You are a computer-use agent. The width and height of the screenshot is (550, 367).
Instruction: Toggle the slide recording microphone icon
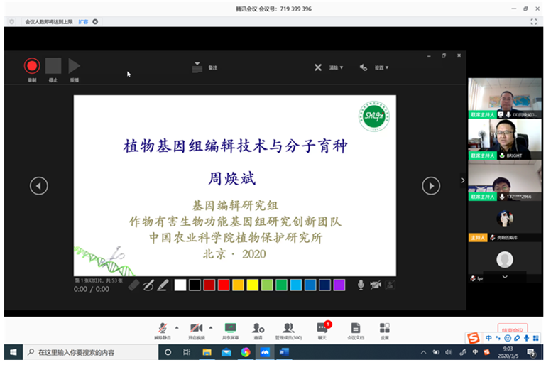pos(361,285)
